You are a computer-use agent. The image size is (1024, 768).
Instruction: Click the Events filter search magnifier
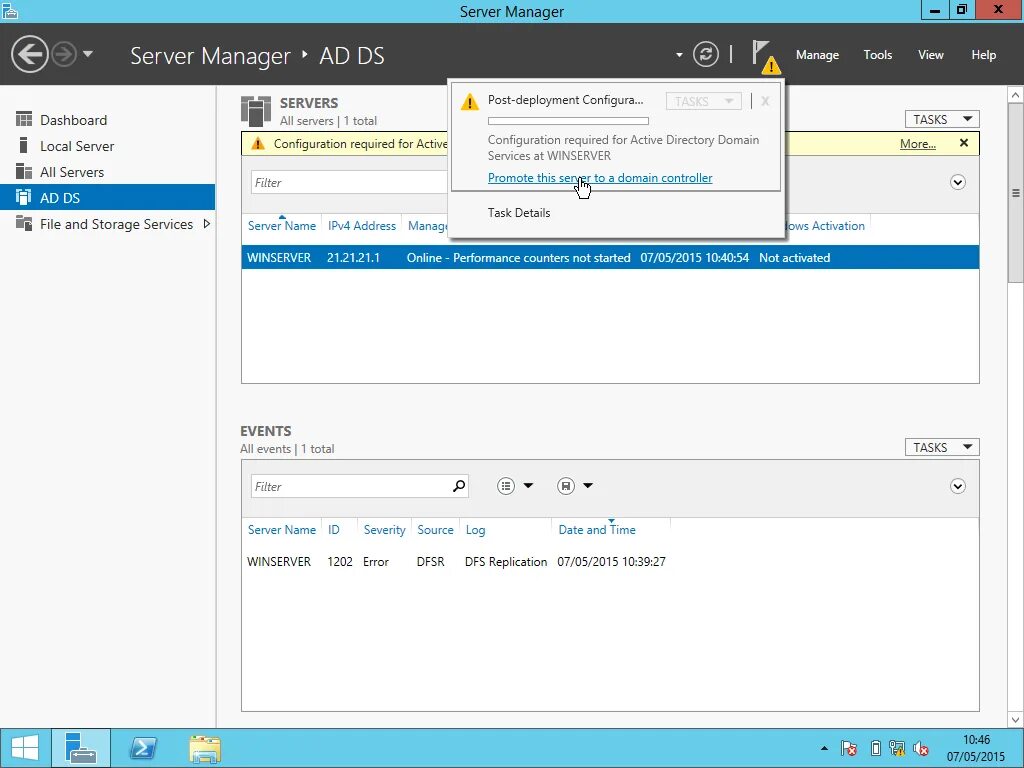tap(458, 486)
